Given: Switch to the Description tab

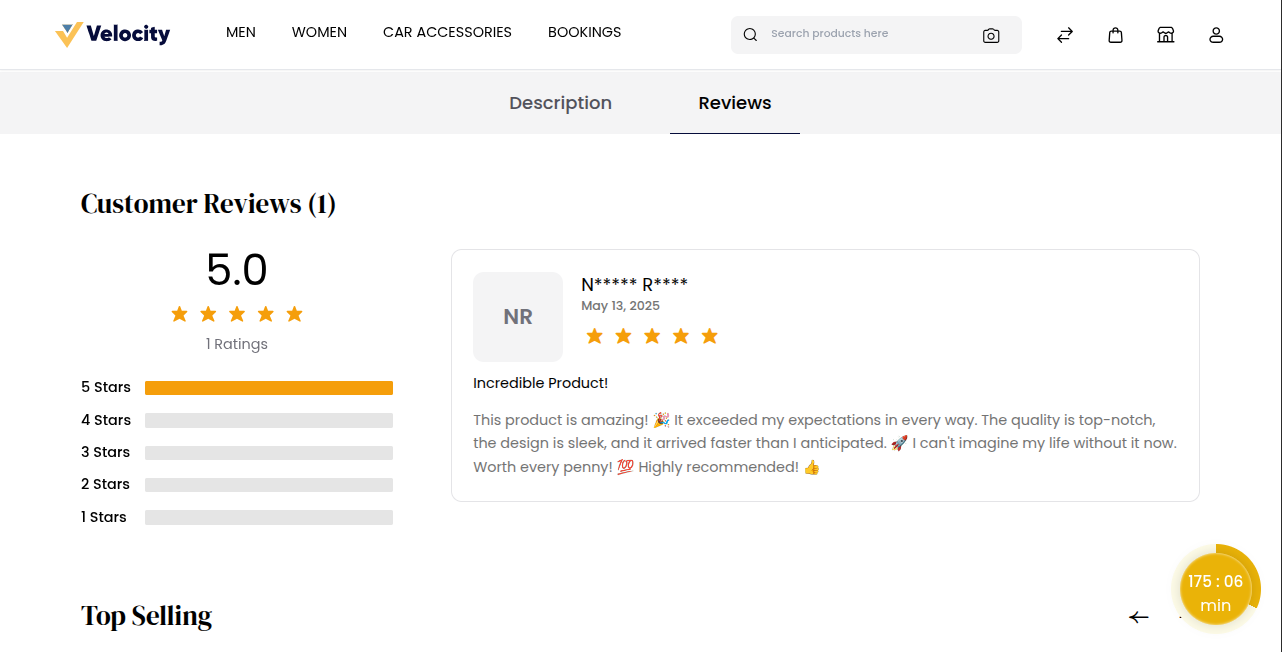Looking at the screenshot, I should [560, 102].
